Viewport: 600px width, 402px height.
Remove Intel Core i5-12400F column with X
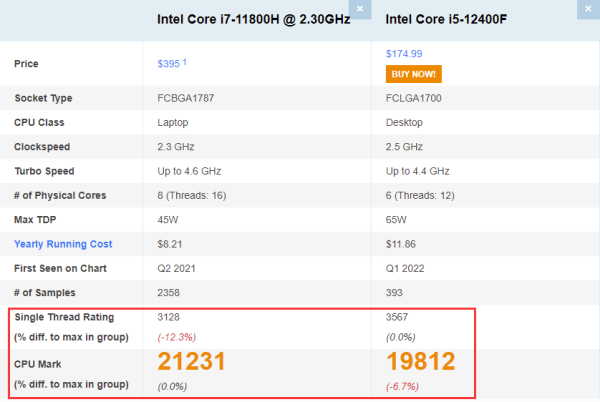click(x=588, y=9)
